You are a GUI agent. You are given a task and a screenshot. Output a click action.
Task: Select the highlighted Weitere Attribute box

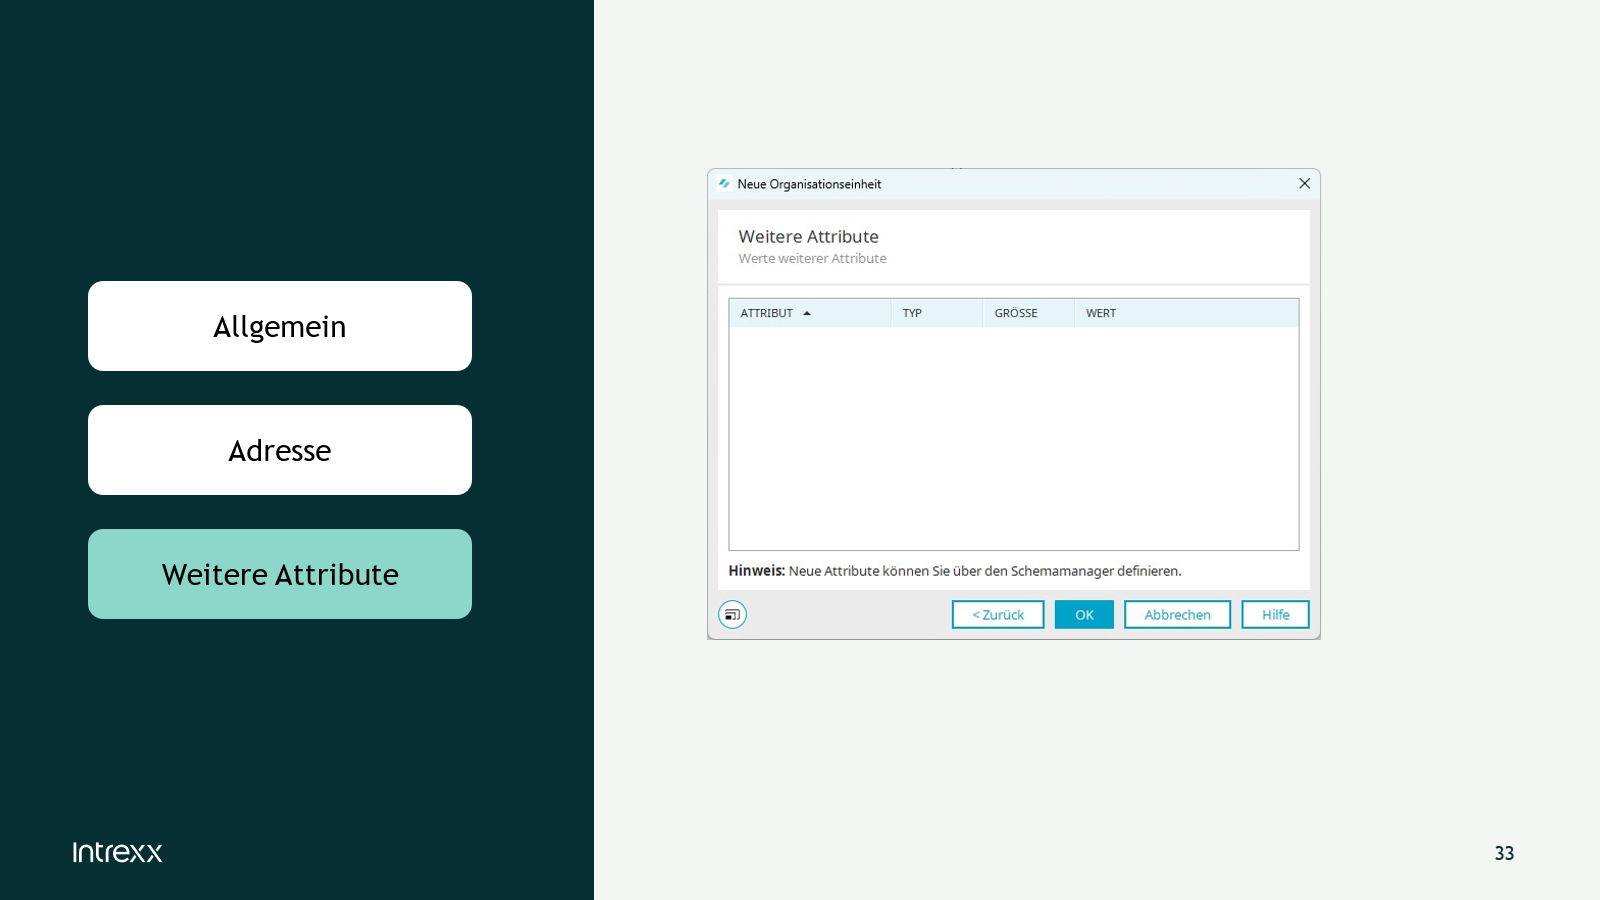(280, 574)
